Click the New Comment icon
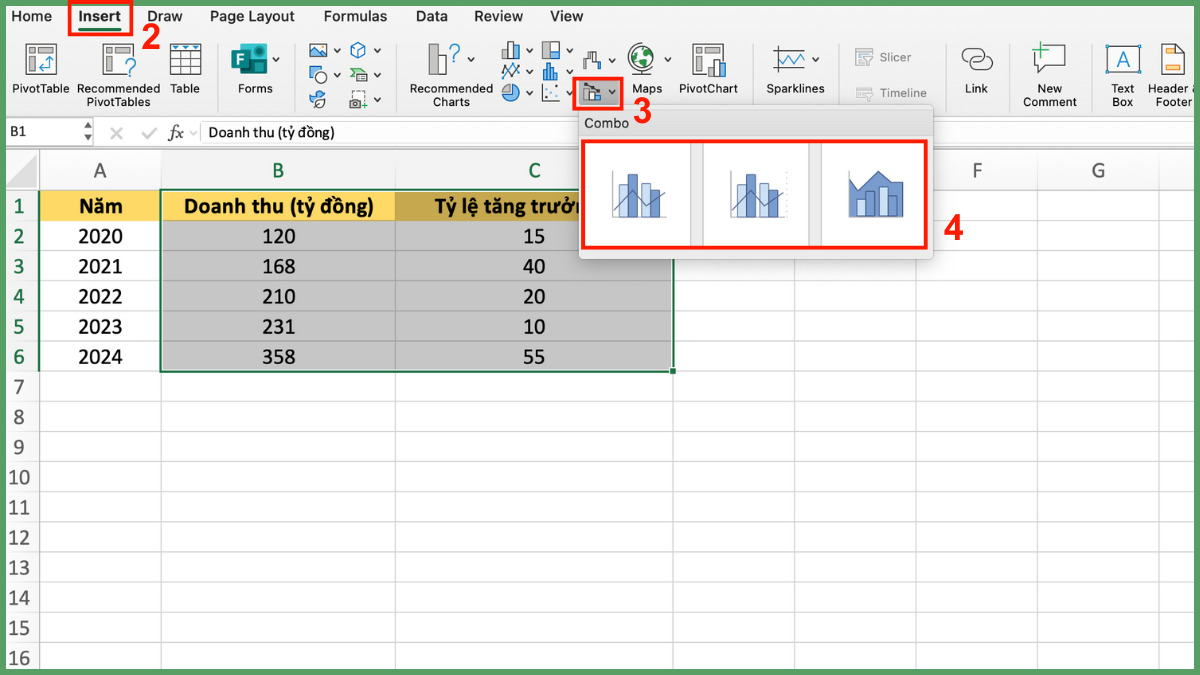Viewport: 1200px width, 675px height. pyautogui.click(x=1049, y=60)
